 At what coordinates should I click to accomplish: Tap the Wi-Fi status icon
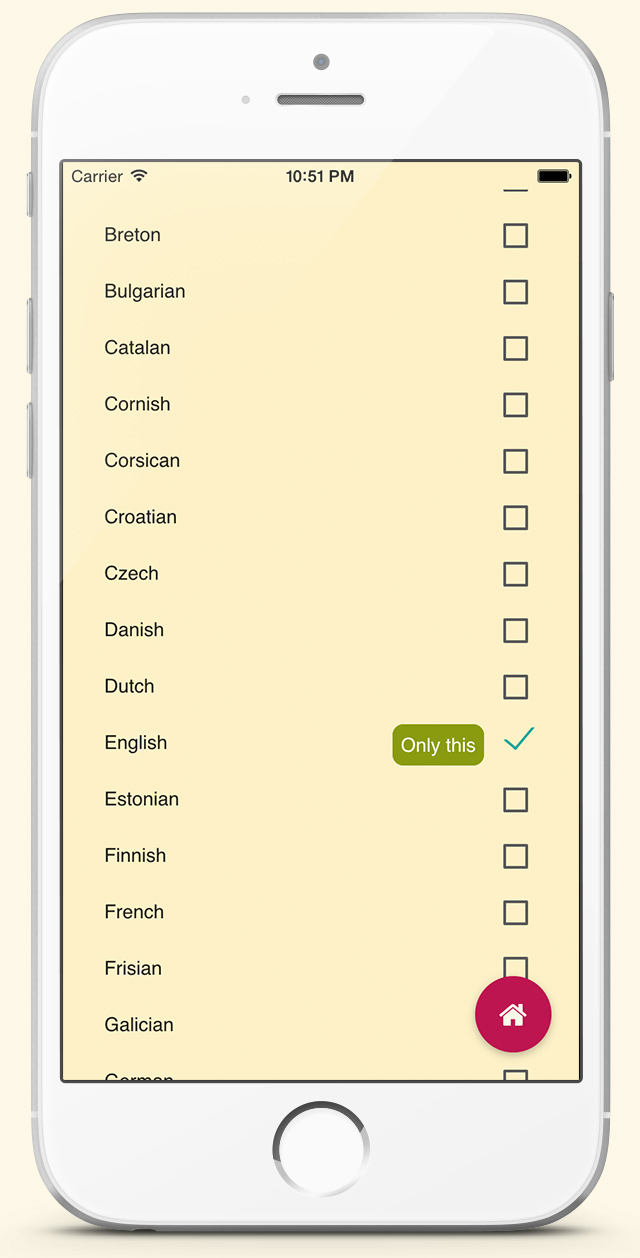pos(139,176)
